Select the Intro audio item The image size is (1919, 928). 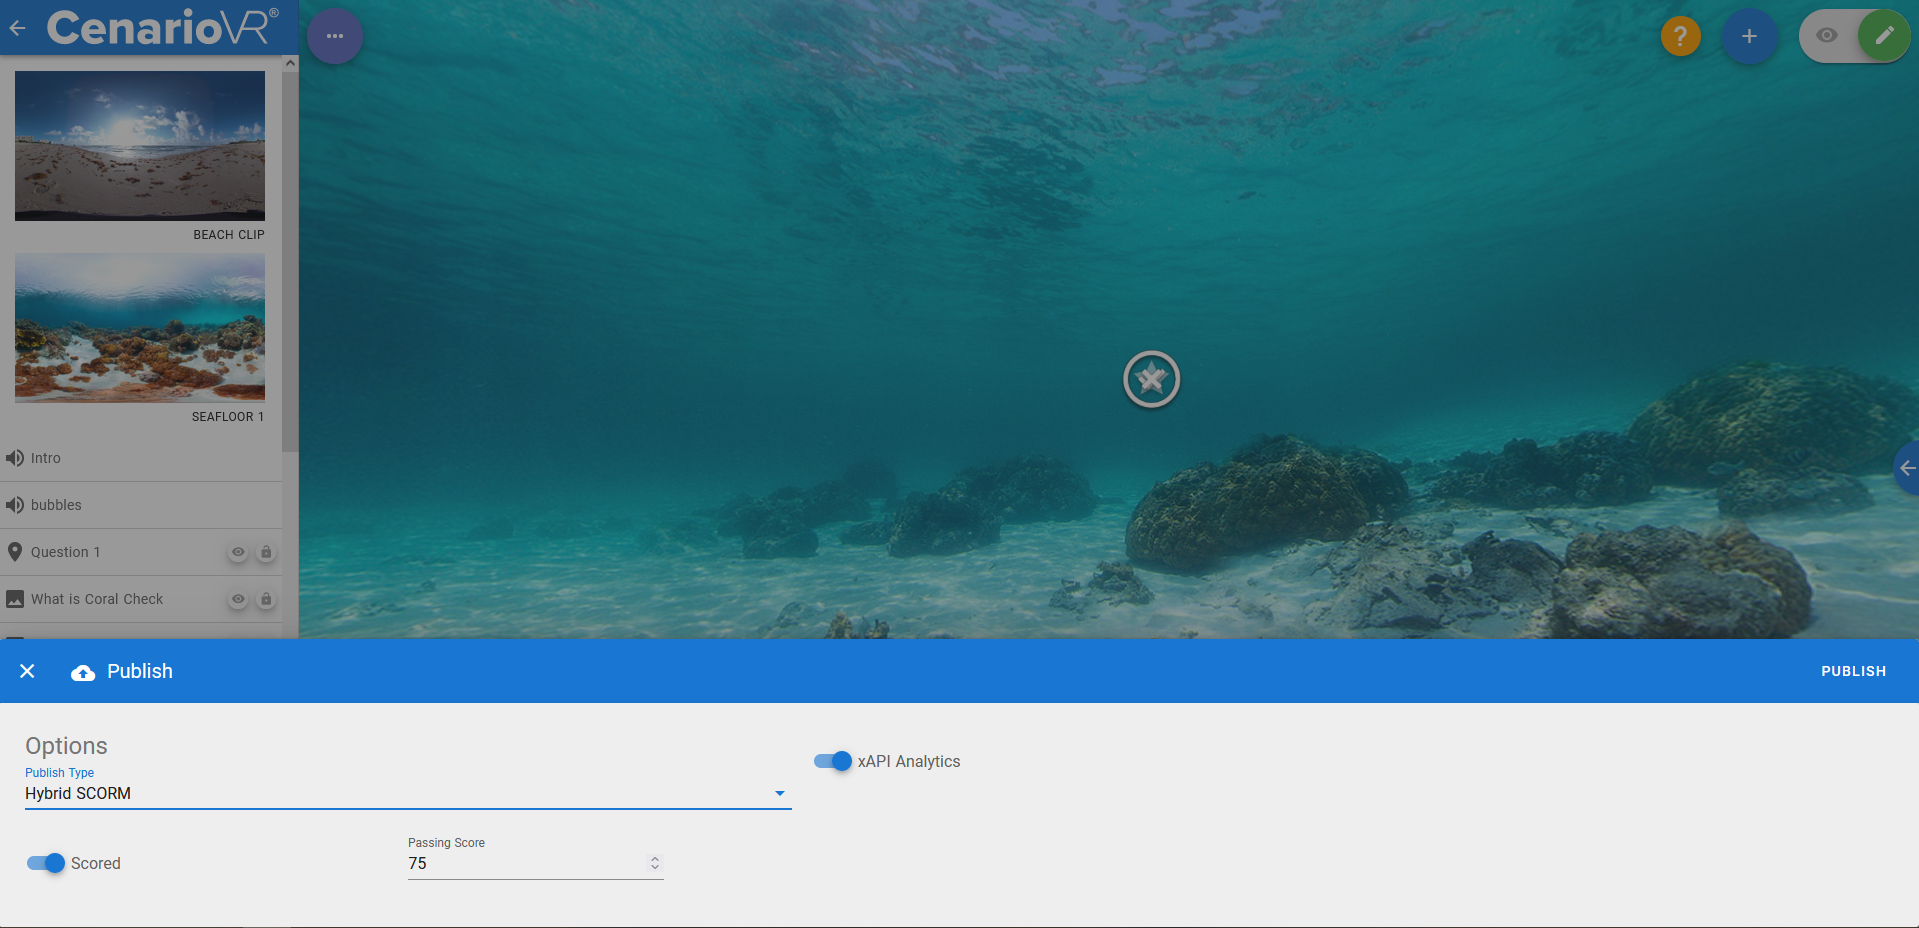tap(45, 458)
